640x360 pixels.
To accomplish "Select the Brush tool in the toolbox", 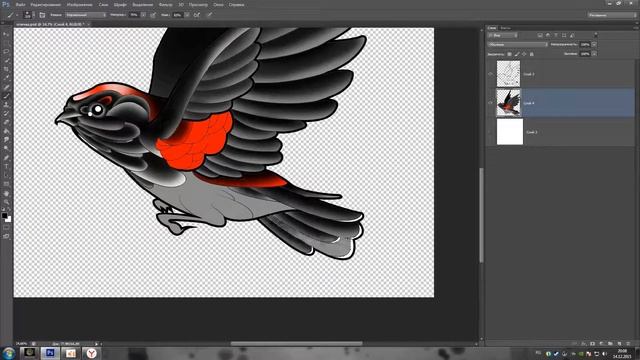I will click(x=6, y=96).
